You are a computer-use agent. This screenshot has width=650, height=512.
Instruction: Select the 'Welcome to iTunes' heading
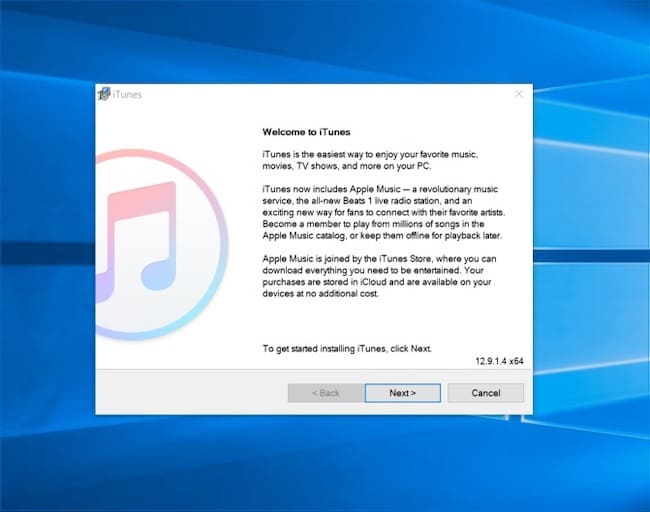click(306, 132)
